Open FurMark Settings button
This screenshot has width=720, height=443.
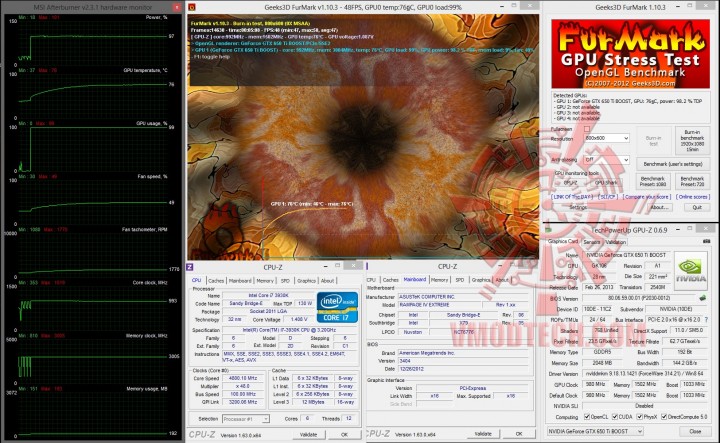click(x=578, y=207)
